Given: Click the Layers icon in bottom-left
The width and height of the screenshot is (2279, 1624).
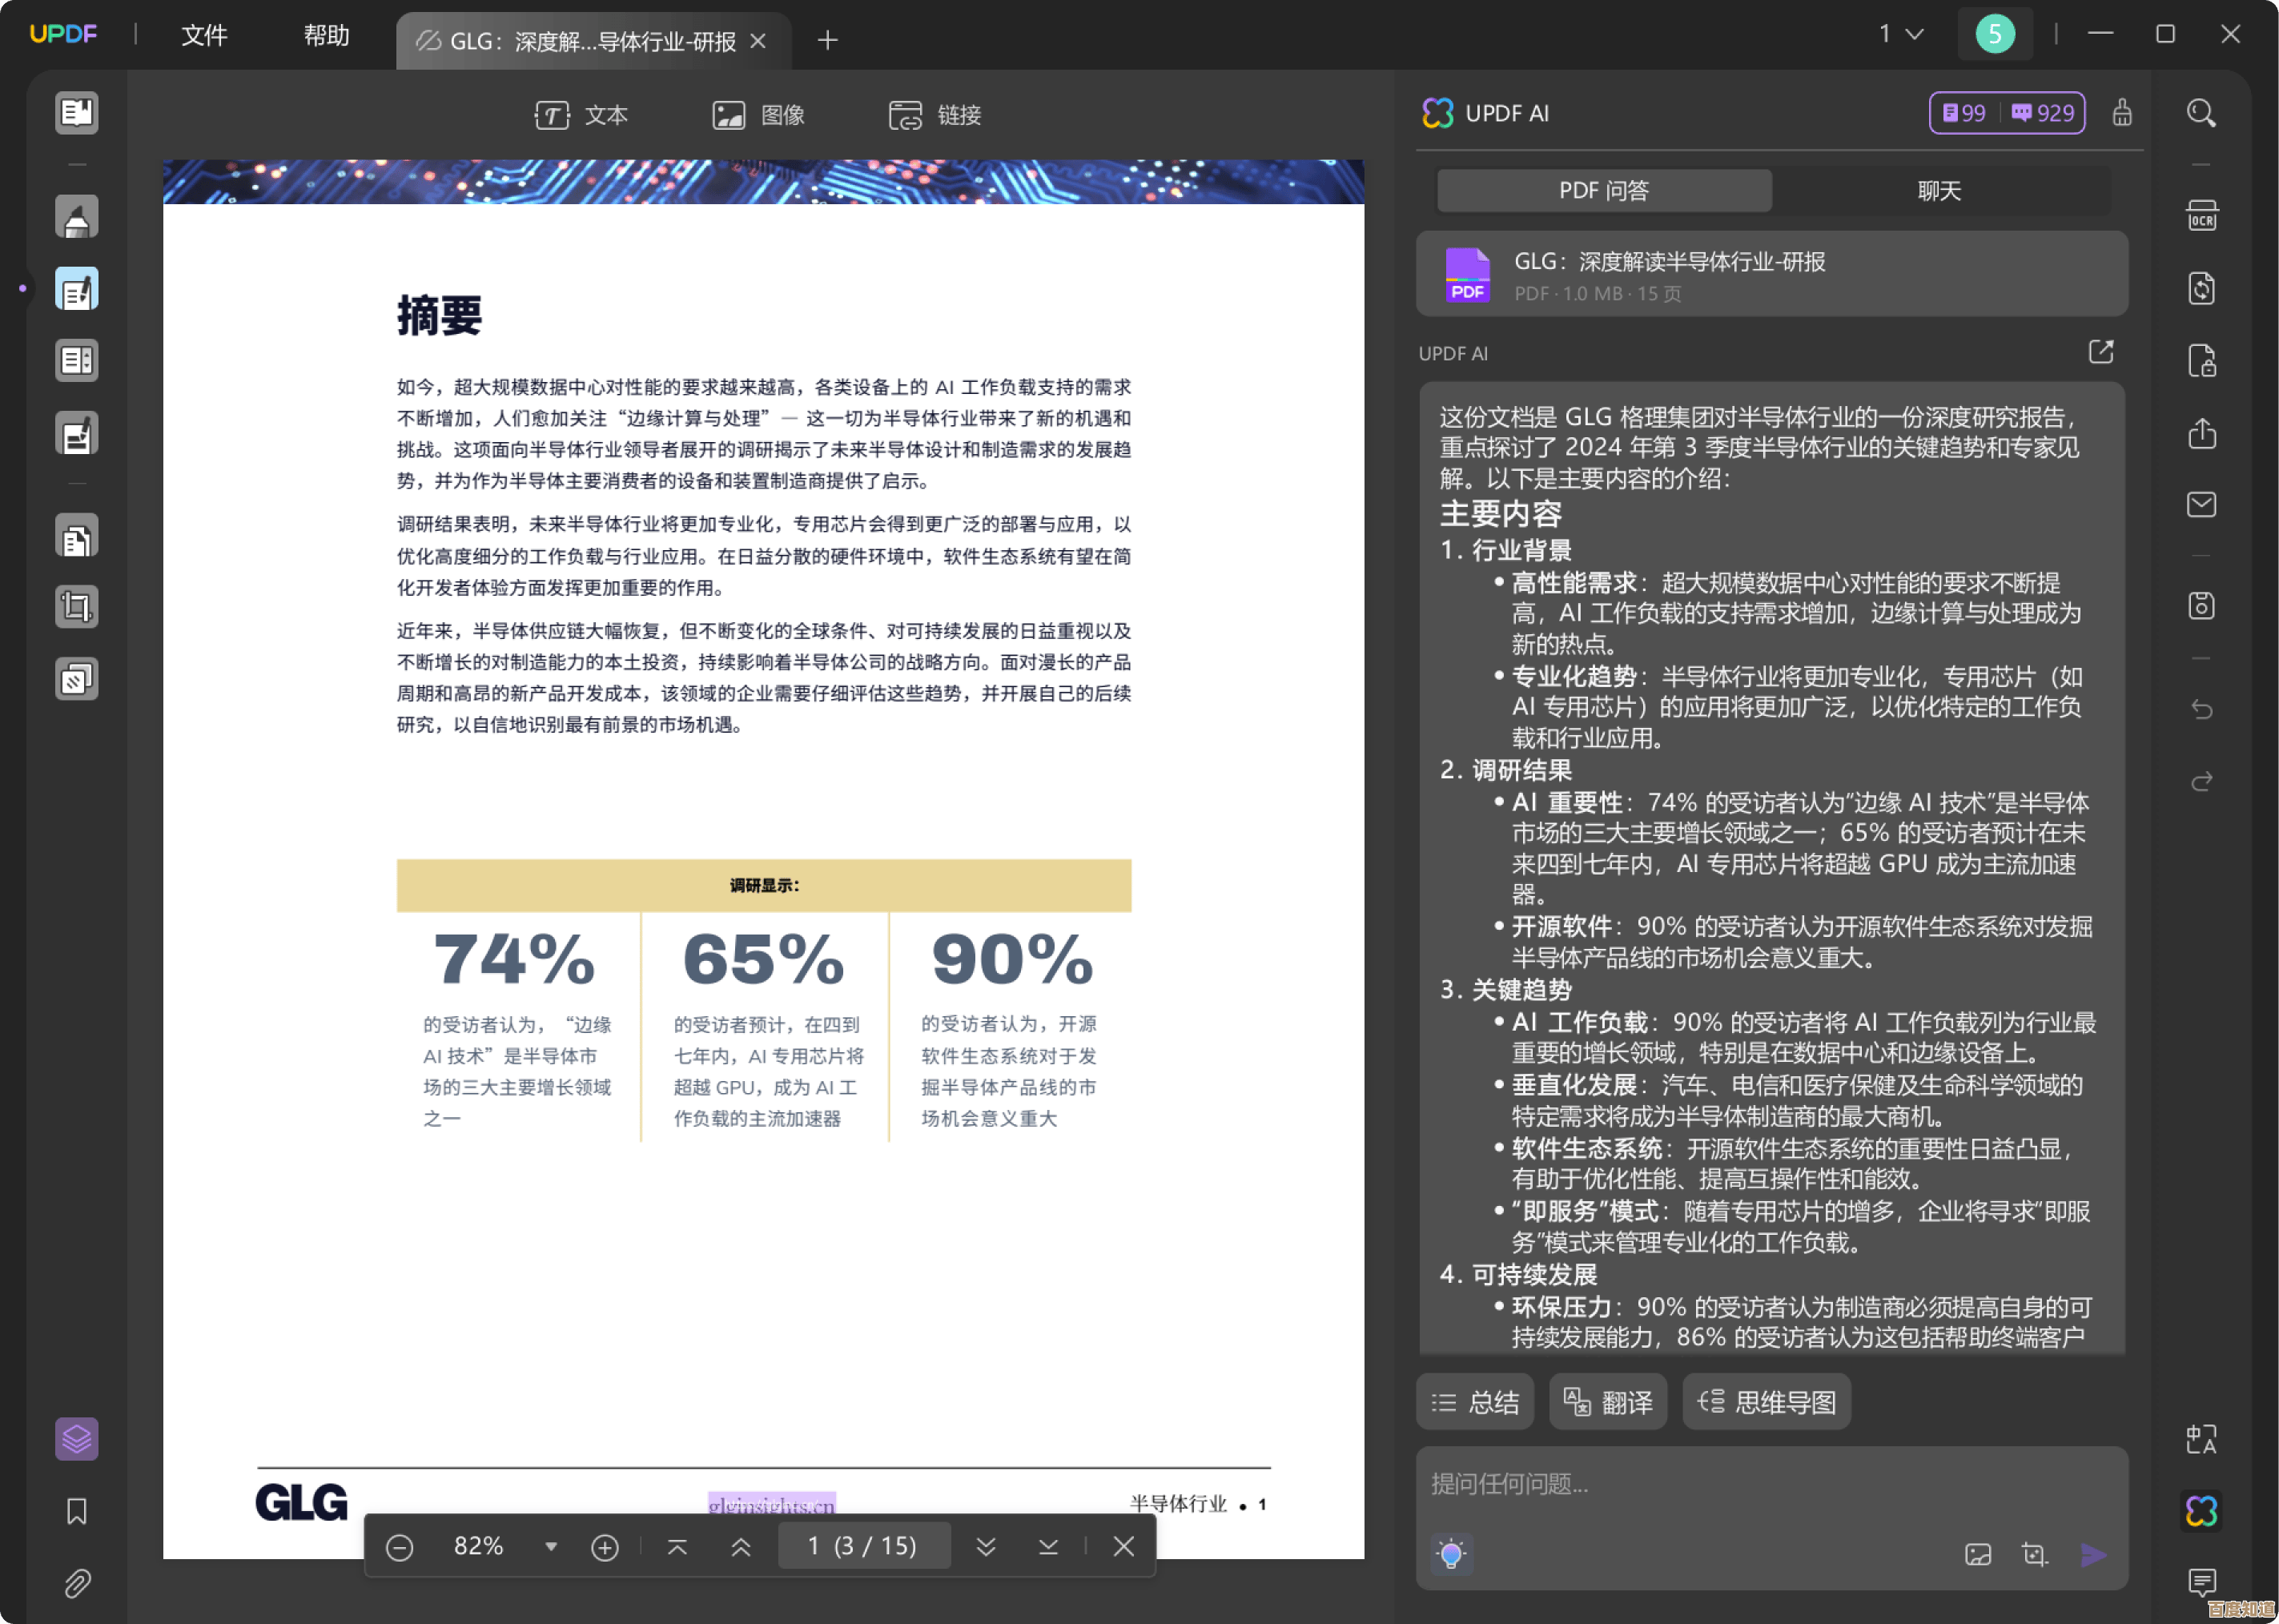Looking at the screenshot, I should pyautogui.click(x=77, y=1439).
